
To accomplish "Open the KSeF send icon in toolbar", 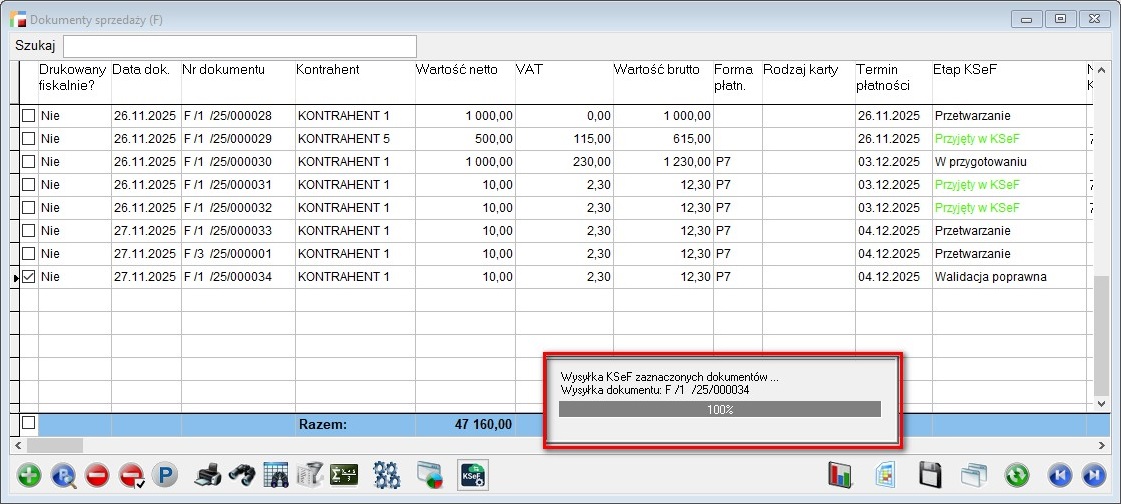I will pos(472,475).
